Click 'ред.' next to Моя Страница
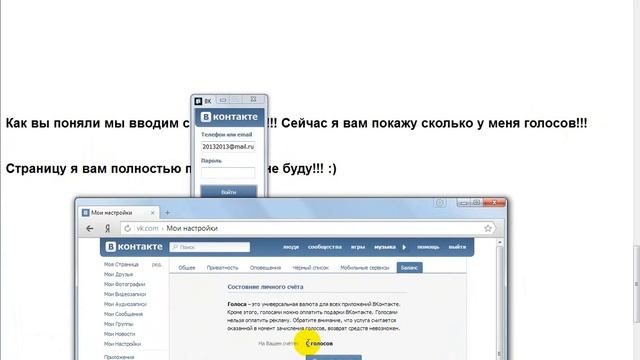Viewport: 640px width, 360px height. click(157, 264)
